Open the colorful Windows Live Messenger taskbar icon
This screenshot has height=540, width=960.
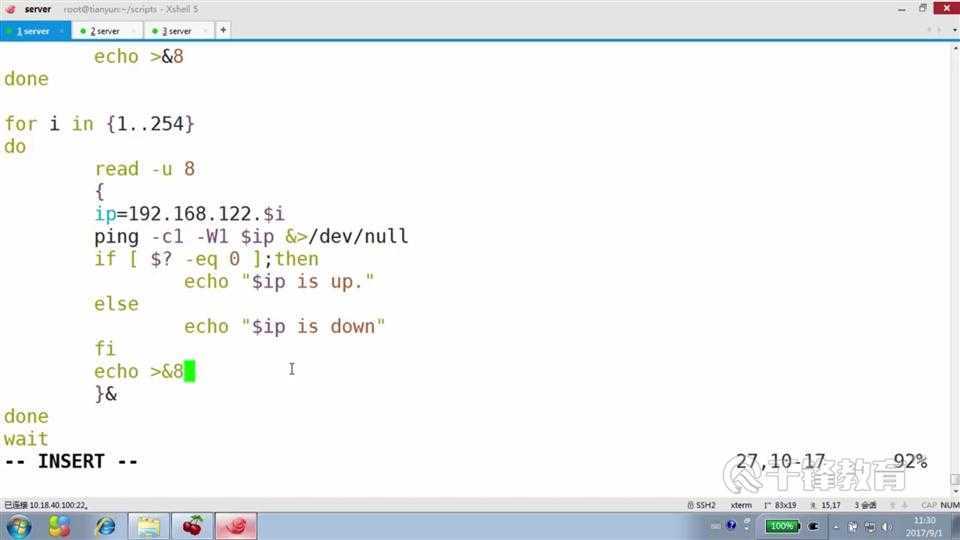coord(59,527)
